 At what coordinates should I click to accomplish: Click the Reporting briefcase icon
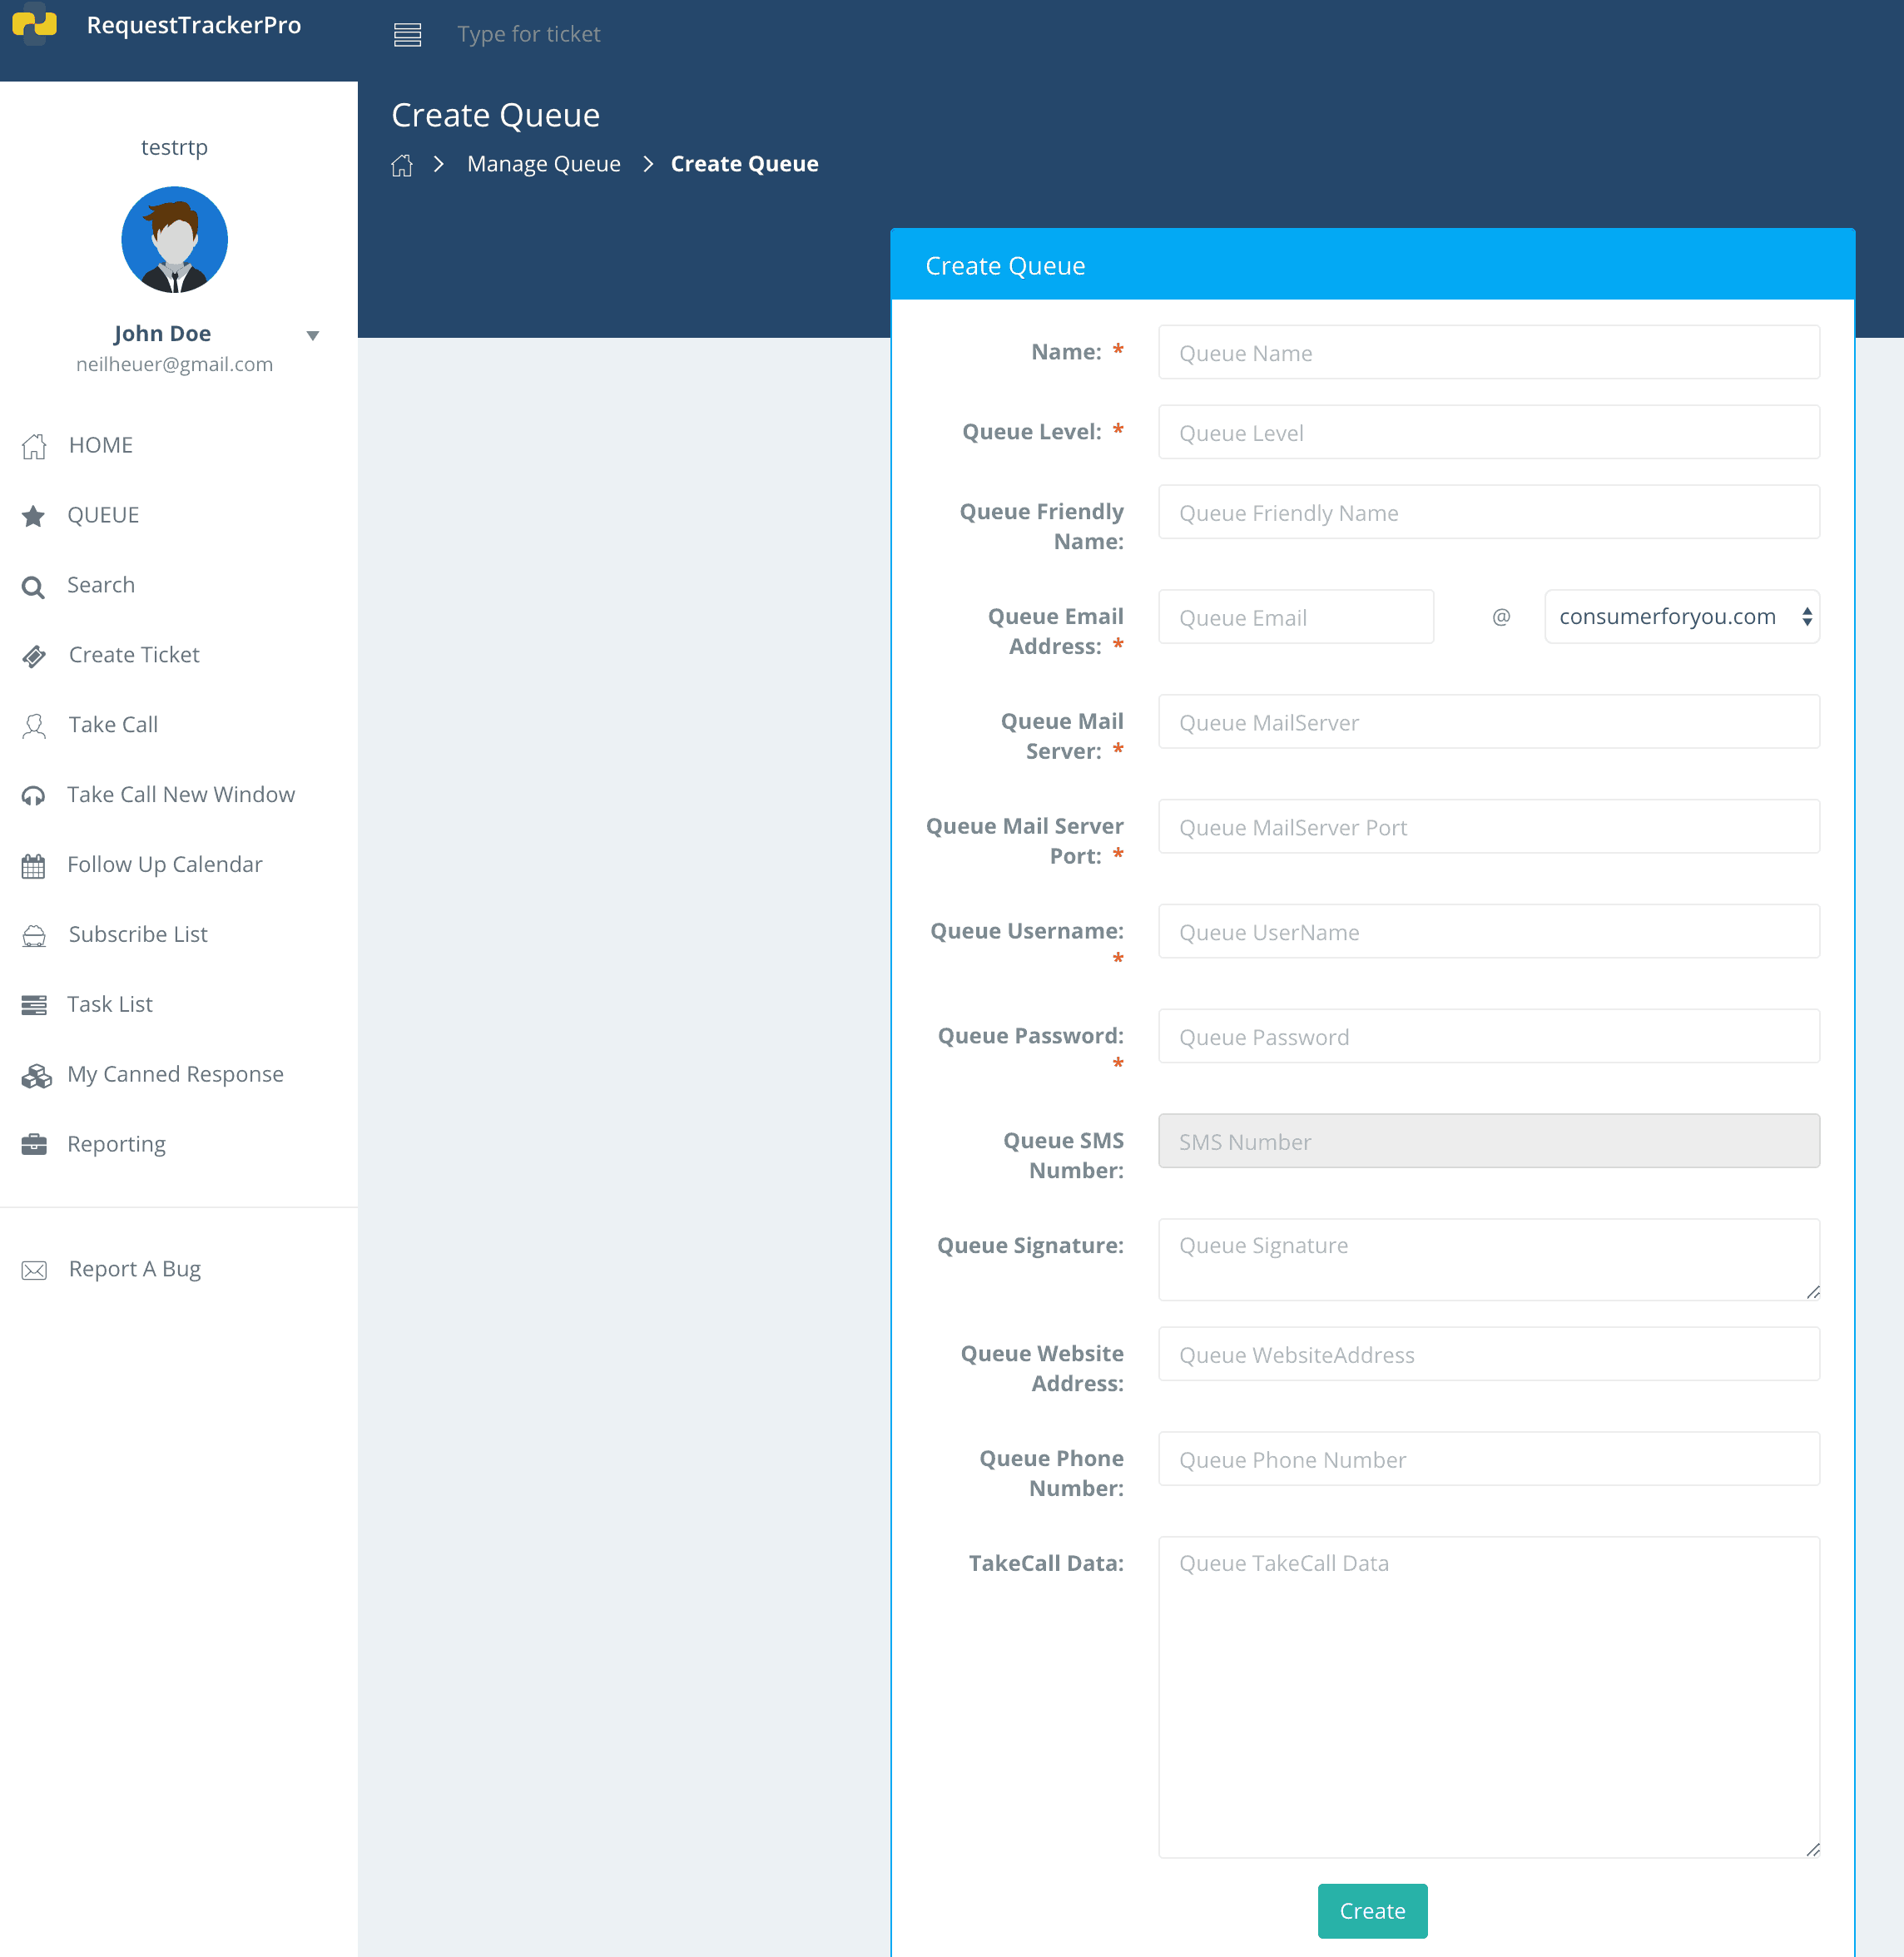[x=33, y=1144]
